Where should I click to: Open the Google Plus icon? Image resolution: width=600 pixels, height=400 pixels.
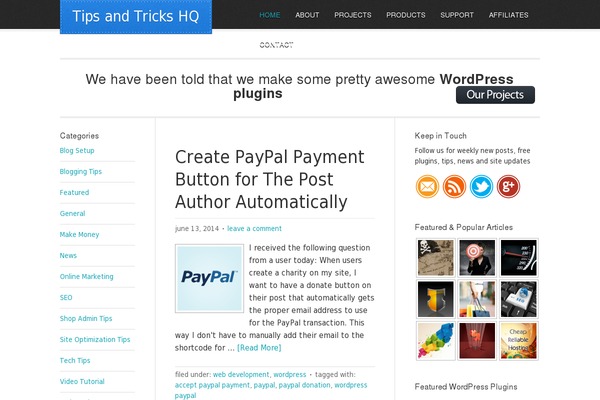coord(508,186)
